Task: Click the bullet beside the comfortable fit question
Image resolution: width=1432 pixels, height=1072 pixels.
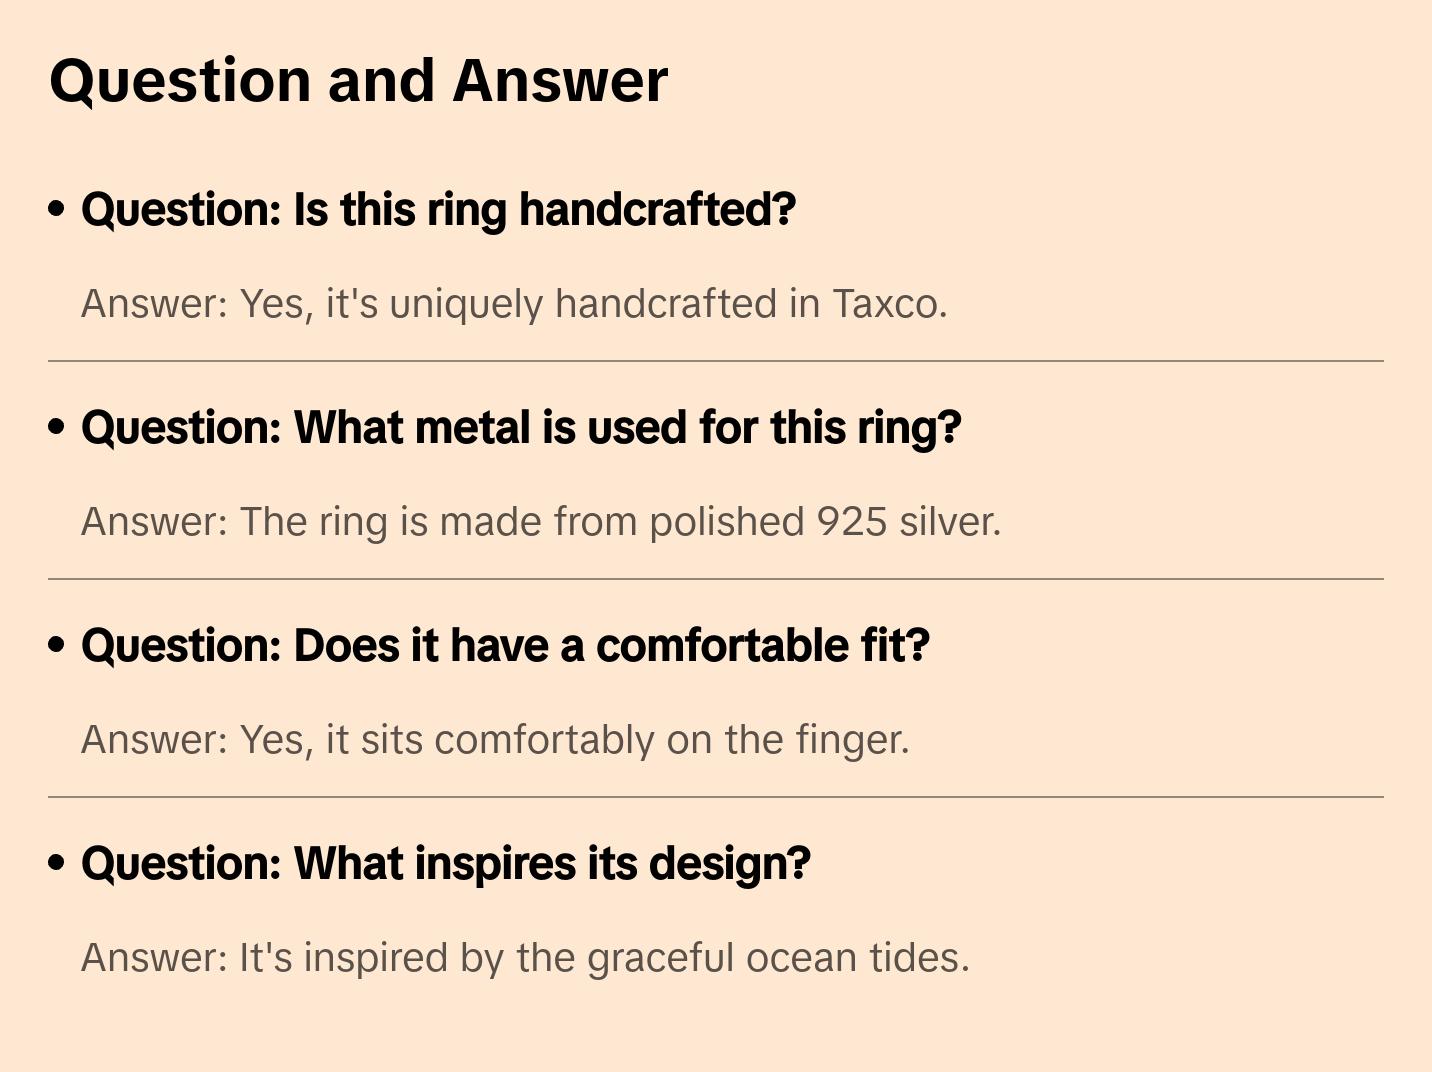Action: 57,645
